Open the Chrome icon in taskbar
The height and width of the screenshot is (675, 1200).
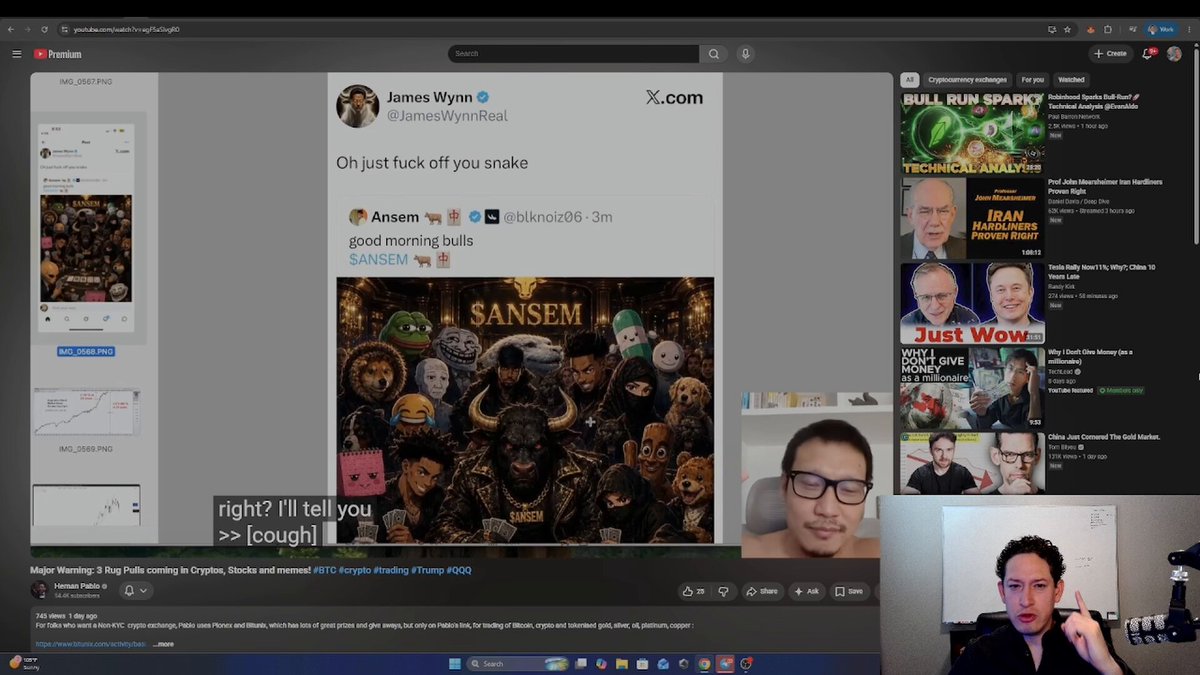point(704,664)
